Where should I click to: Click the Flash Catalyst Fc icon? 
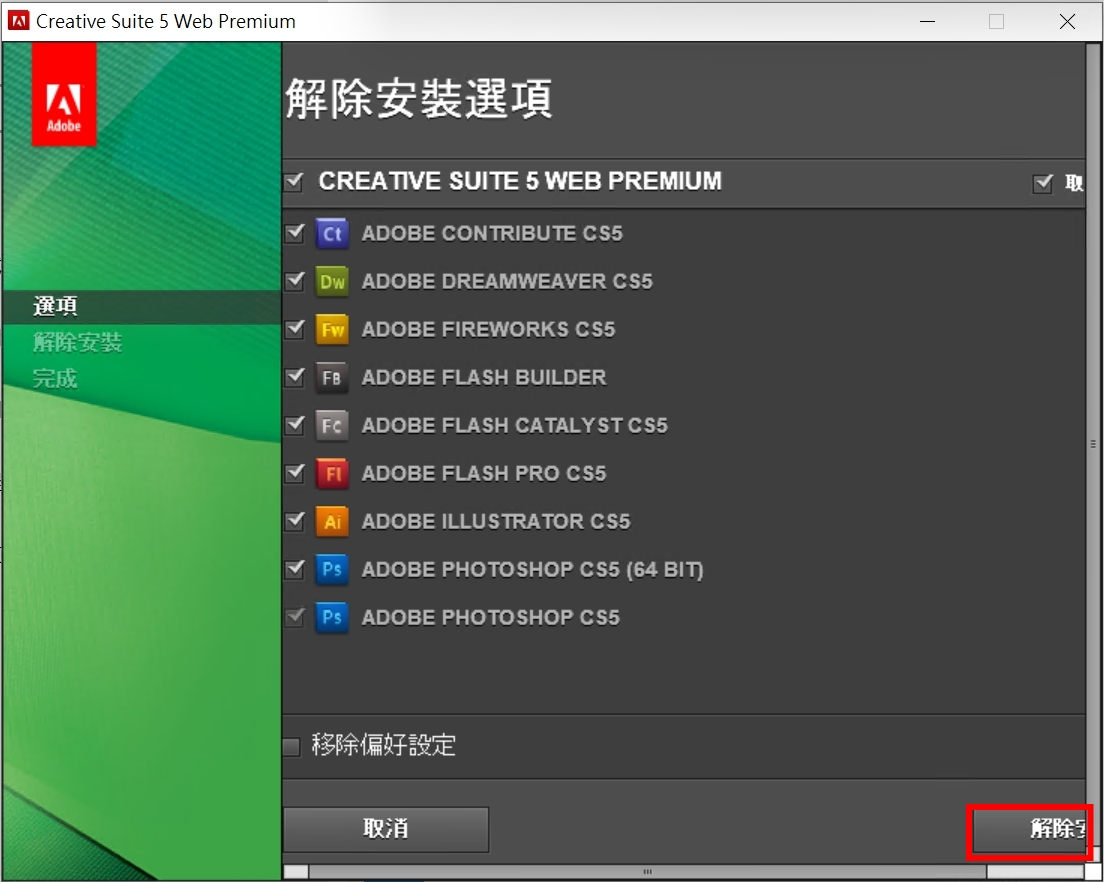332,426
